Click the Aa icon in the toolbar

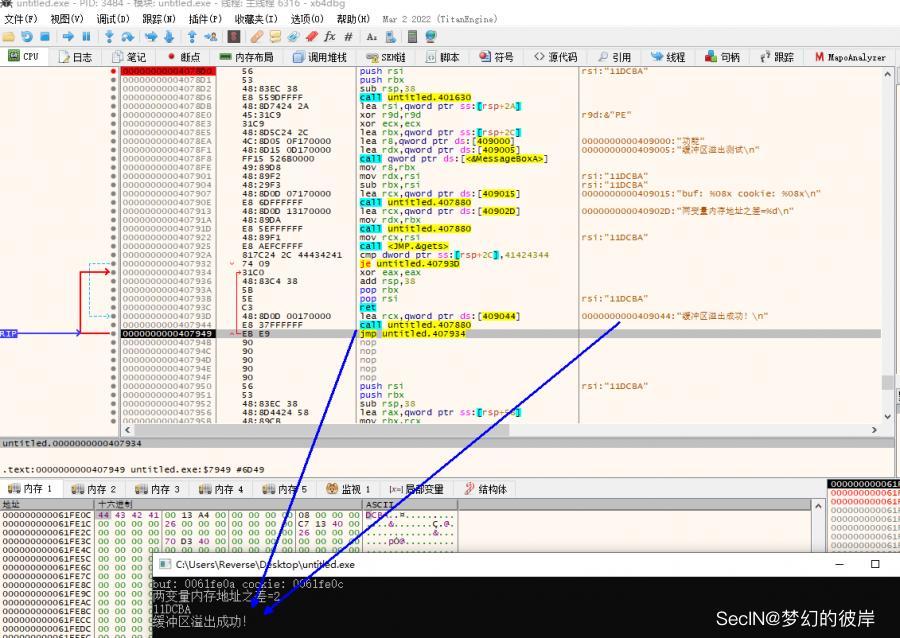371,37
